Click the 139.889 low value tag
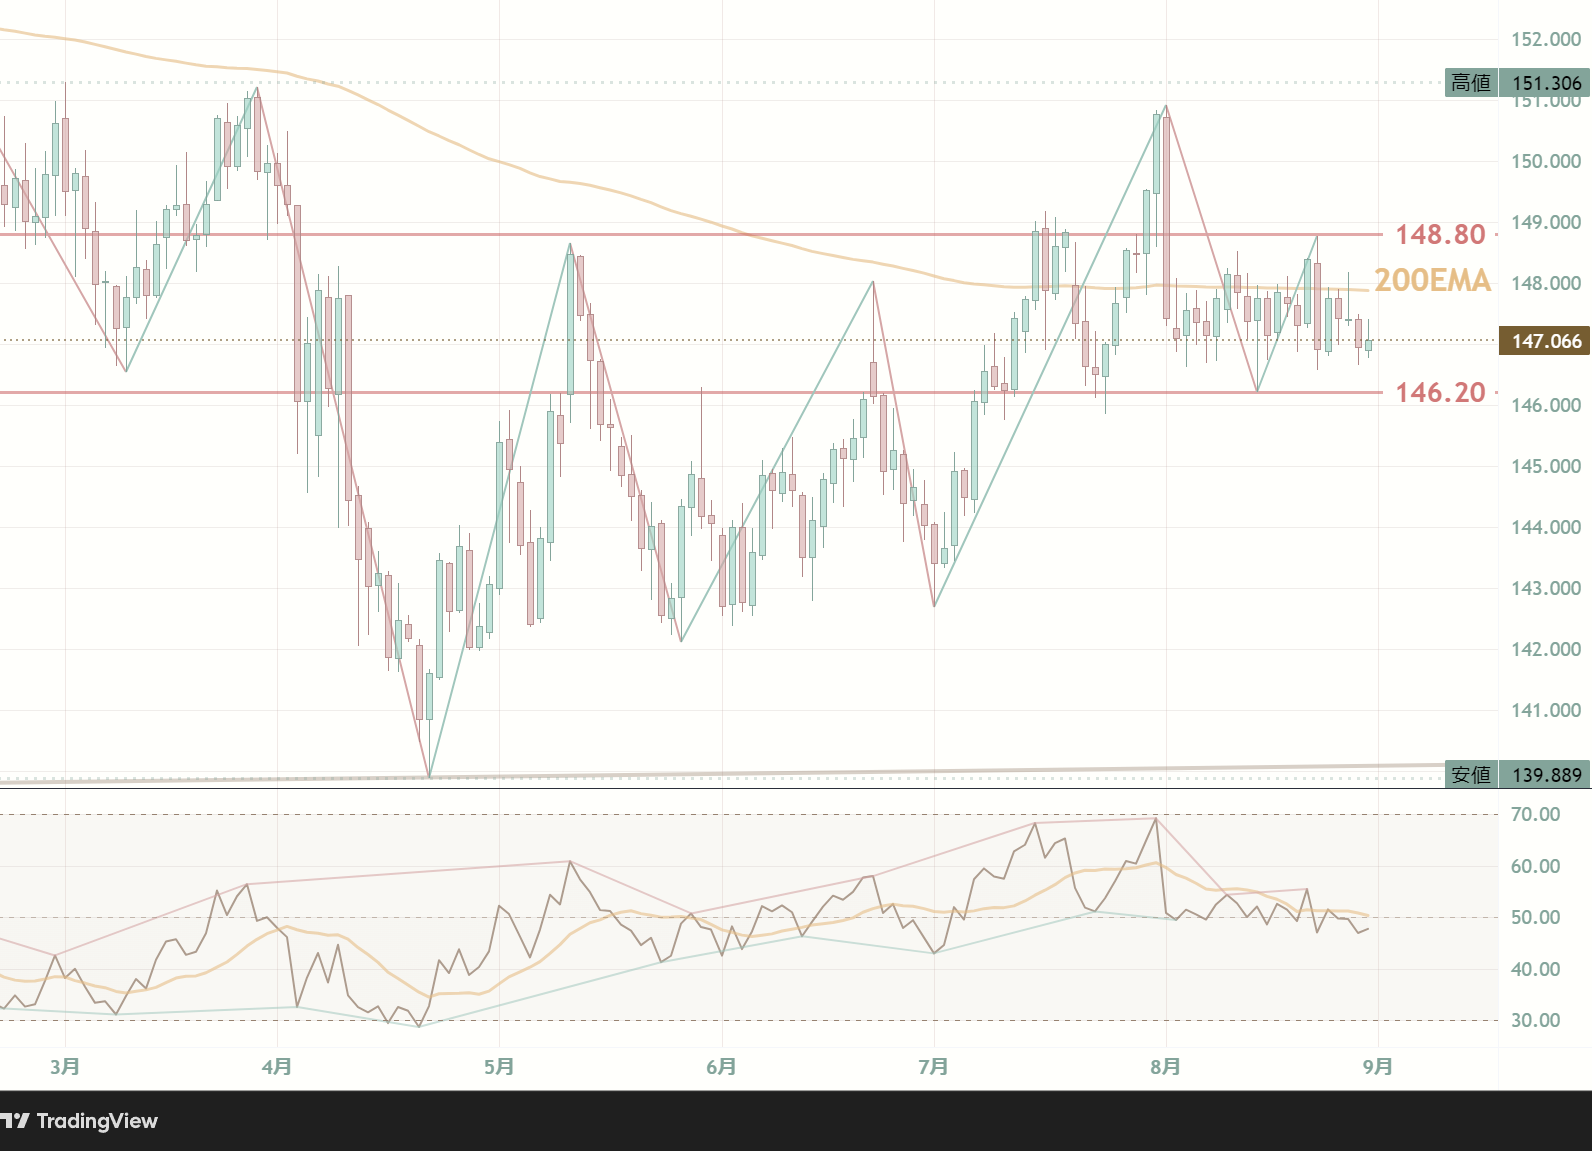 tap(1545, 775)
